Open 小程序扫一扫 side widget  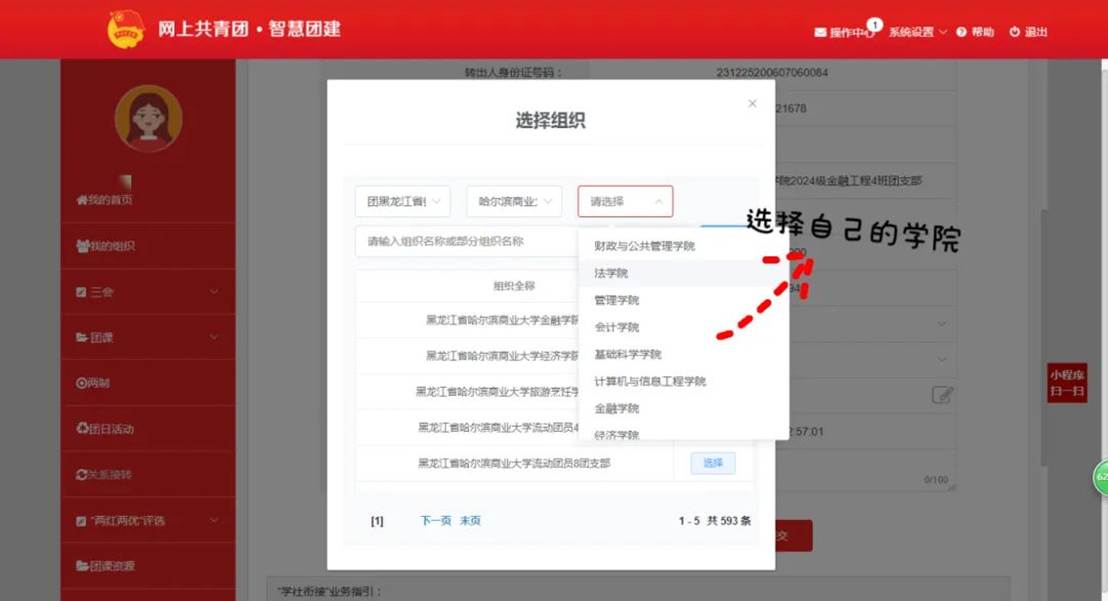pos(1066,382)
